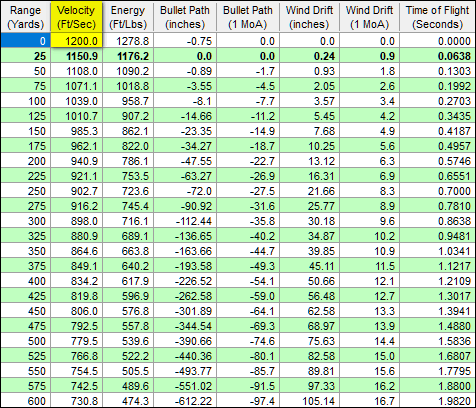Click the Bullet Path (1 MoA) header
The height and width of the screenshot is (408, 476).
click(x=248, y=17)
